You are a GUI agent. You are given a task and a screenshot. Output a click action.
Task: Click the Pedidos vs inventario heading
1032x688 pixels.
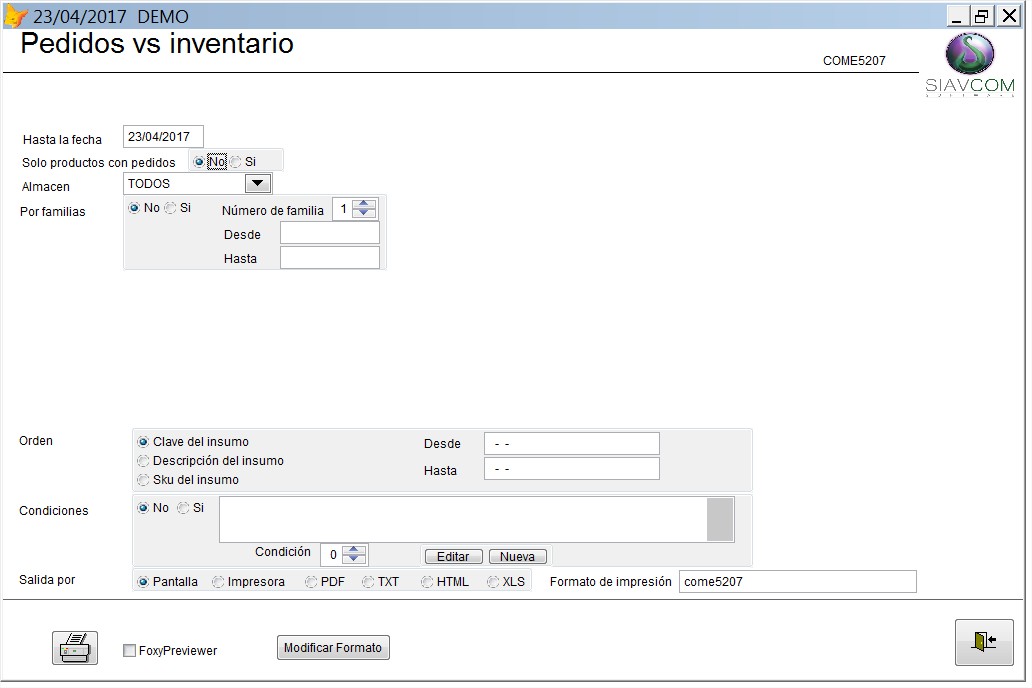coord(157,43)
